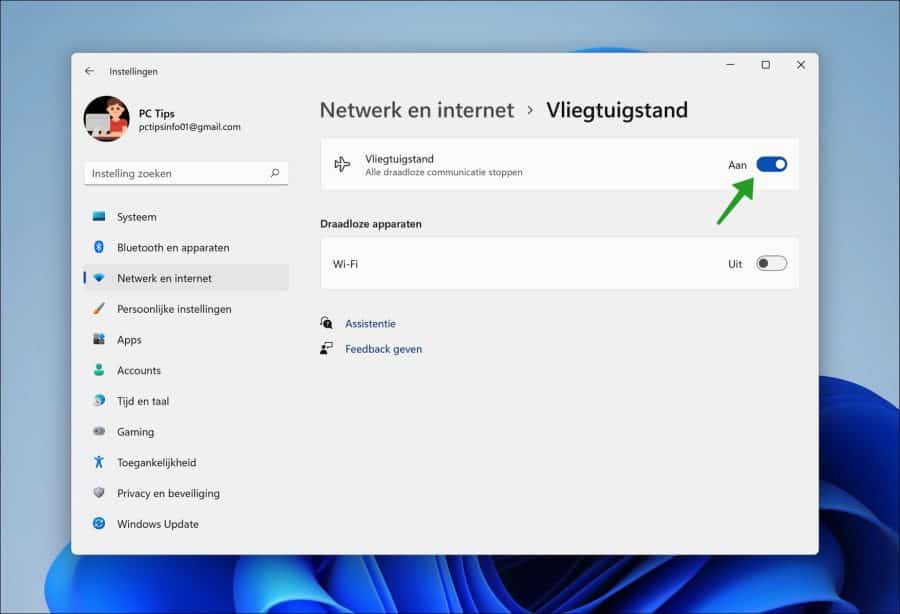Open the Gaming settings category
The width and height of the screenshot is (900, 614).
click(x=186, y=432)
